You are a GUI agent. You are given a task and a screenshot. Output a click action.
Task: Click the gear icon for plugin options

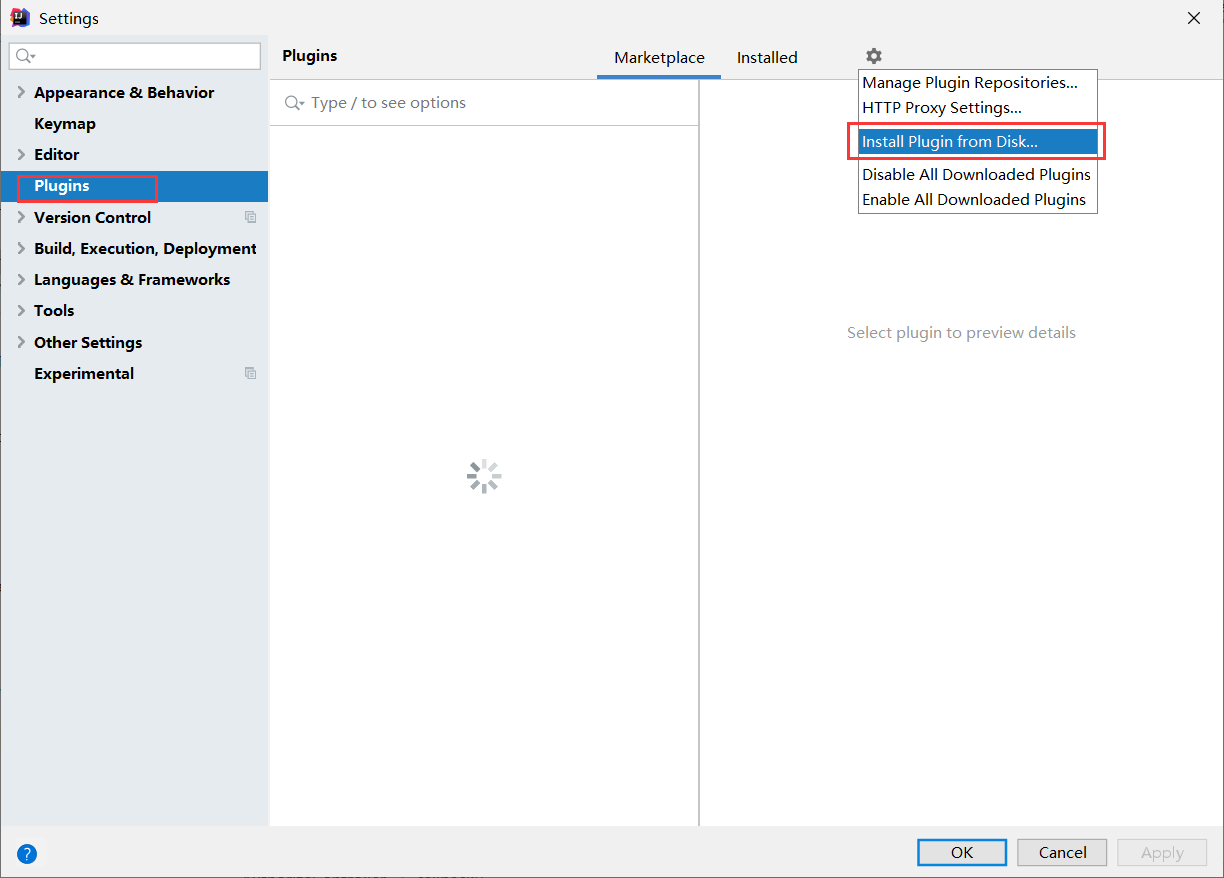[x=874, y=56]
